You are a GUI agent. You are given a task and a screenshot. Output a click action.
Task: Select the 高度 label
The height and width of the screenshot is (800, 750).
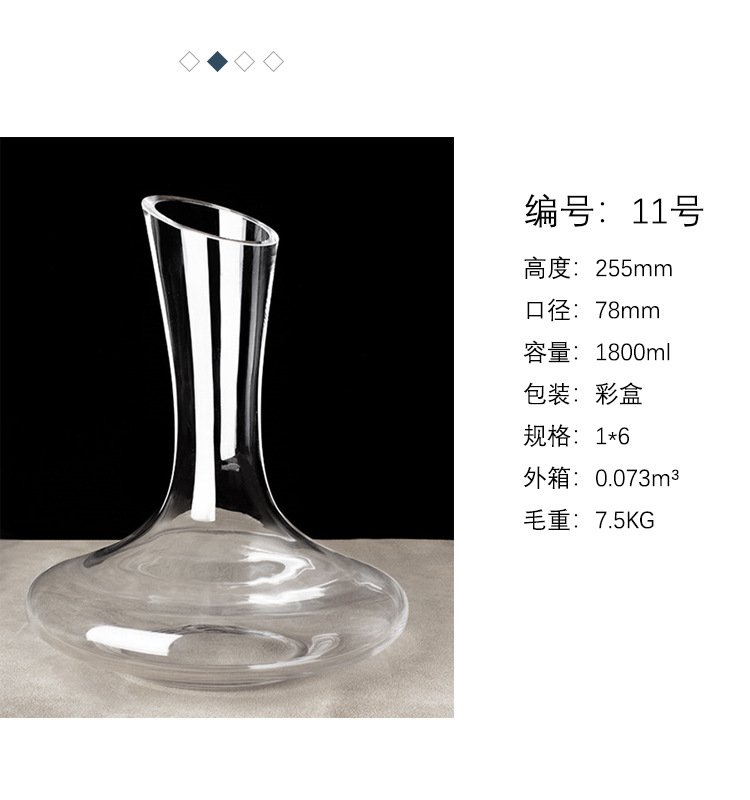pyautogui.click(x=547, y=268)
